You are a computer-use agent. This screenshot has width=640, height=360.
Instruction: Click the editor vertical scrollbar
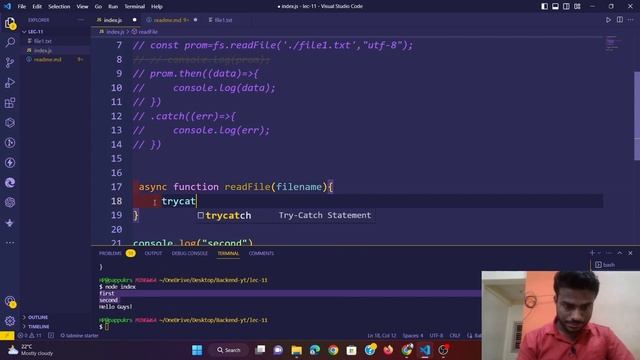point(637,116)
